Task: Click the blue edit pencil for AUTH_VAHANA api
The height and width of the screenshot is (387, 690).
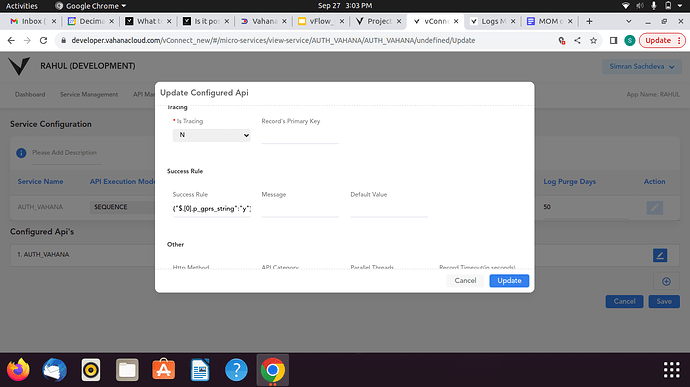Action: pyautogui.click(x=660, y=255)
